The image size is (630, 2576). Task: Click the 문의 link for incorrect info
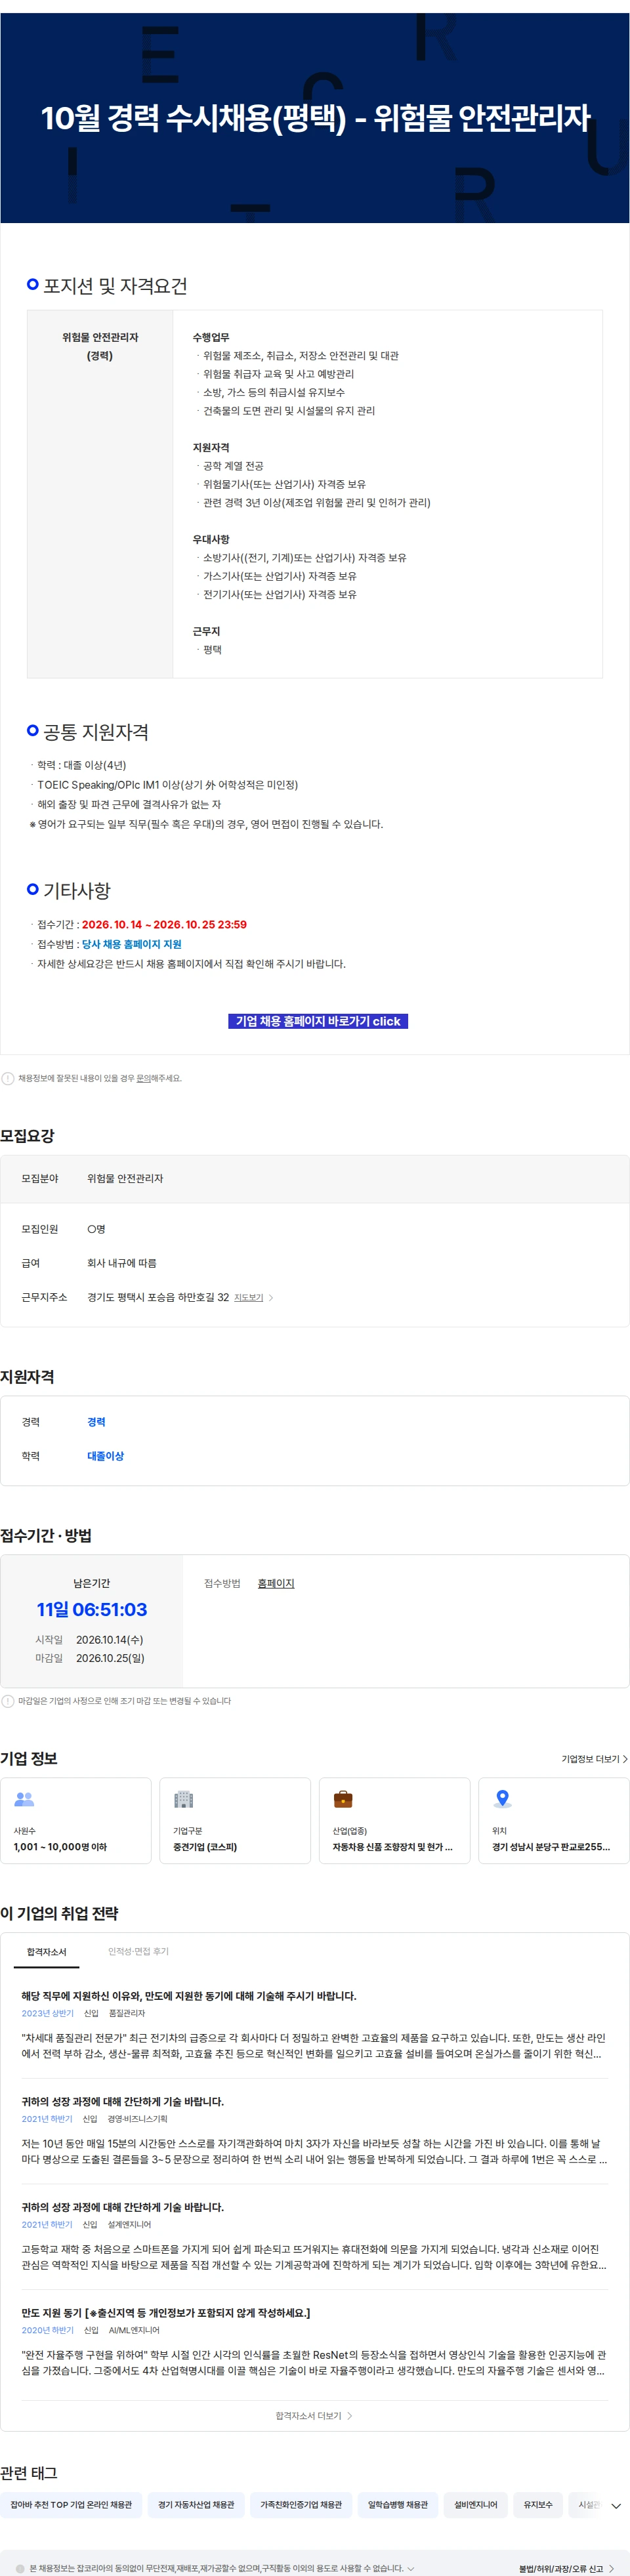(x=143, y=1078)
